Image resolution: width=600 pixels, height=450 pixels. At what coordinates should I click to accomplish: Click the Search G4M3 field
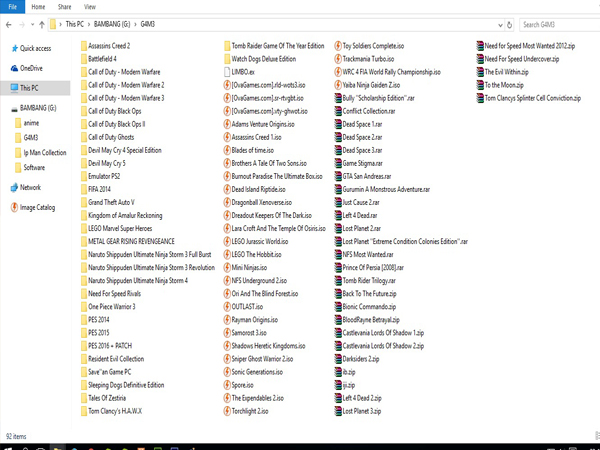click(559, 25)
